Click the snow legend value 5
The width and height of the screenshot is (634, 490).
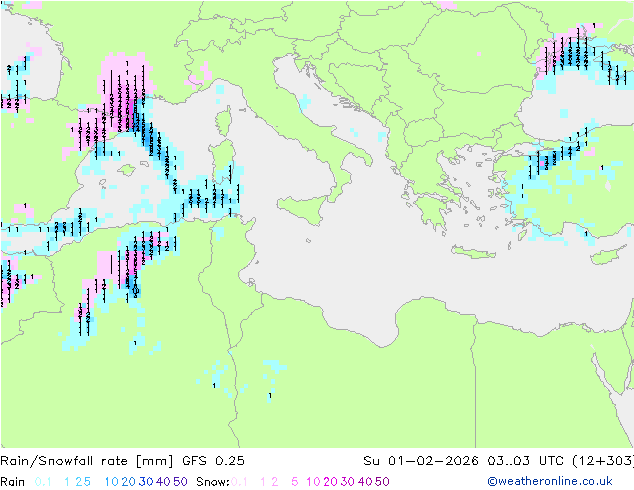(294, 482)
